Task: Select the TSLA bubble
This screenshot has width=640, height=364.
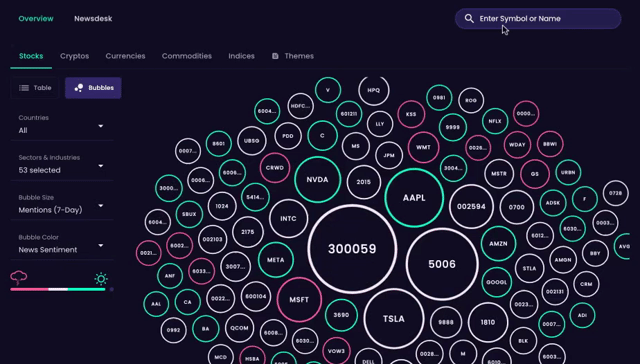Action: 394,319
